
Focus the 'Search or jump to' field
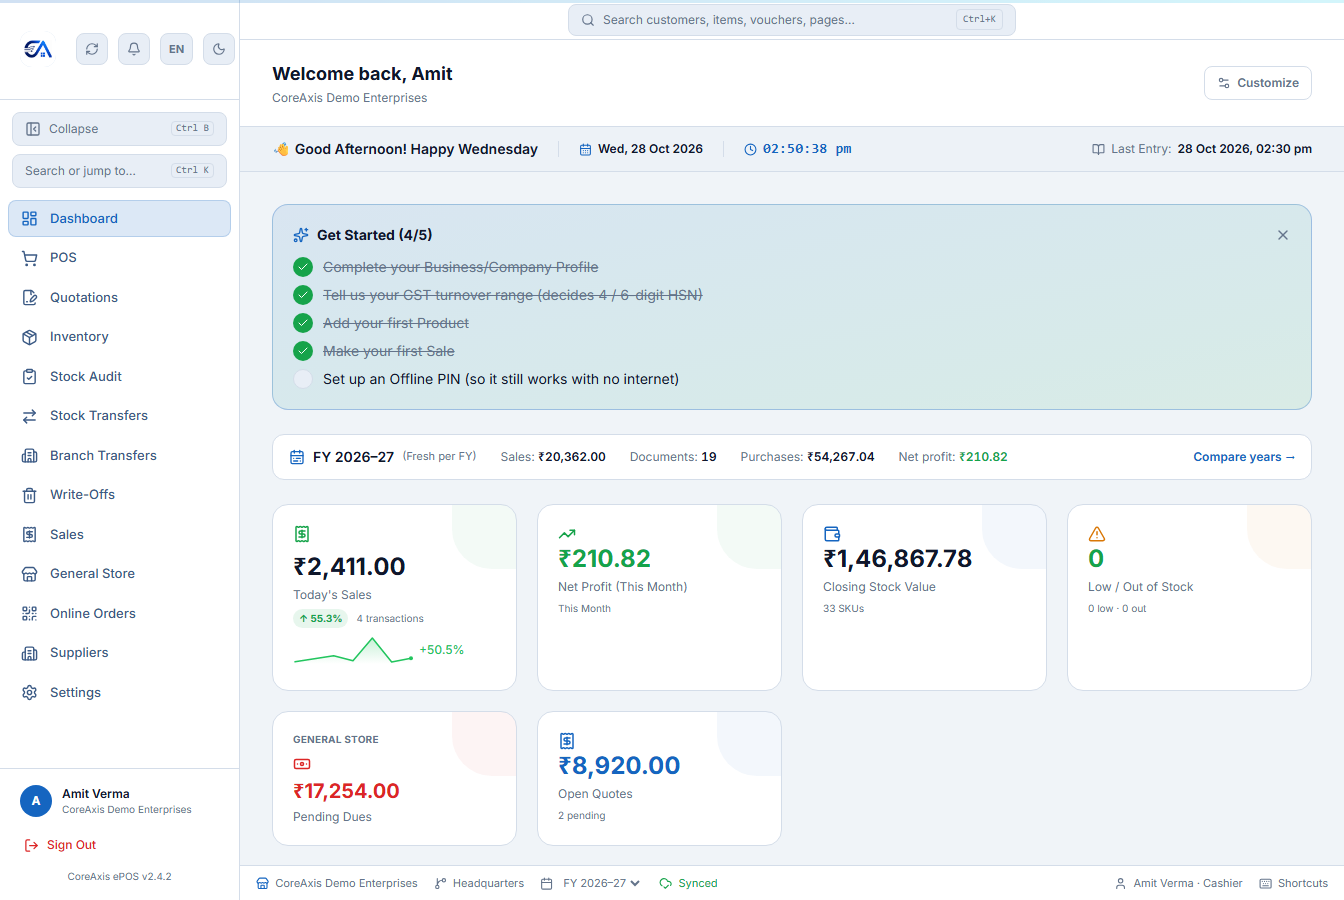tap(119, 171)
